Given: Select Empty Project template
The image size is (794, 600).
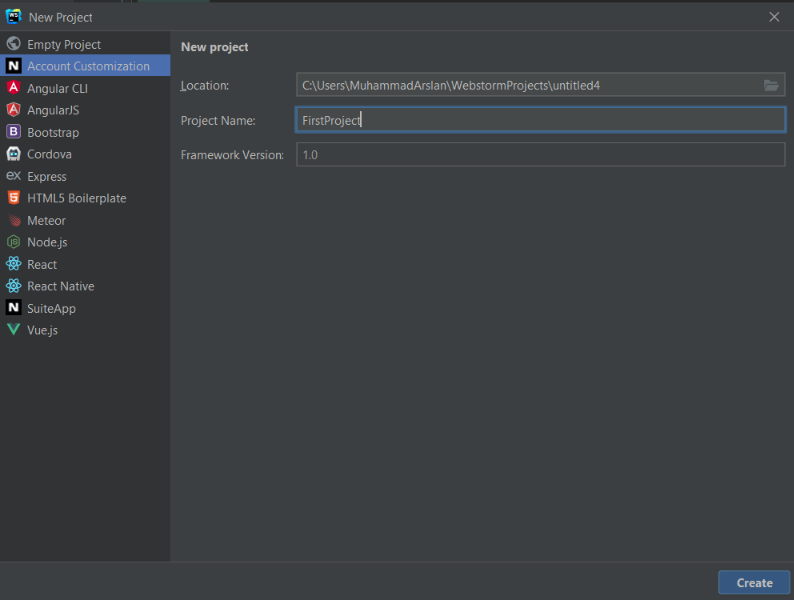Looking at the screenshot, I should [85, 44].
